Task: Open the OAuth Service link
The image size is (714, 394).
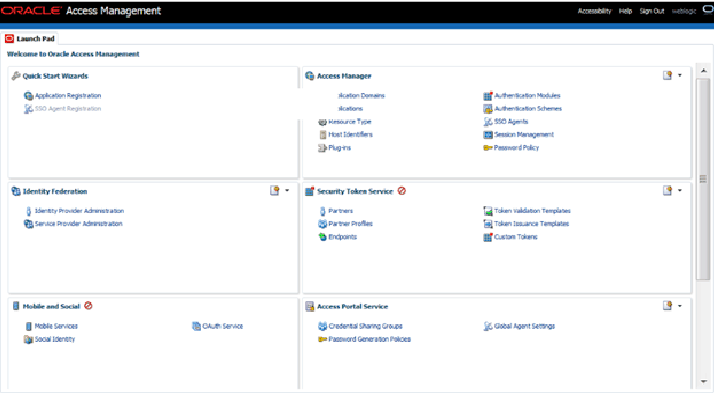Action: 222,327
